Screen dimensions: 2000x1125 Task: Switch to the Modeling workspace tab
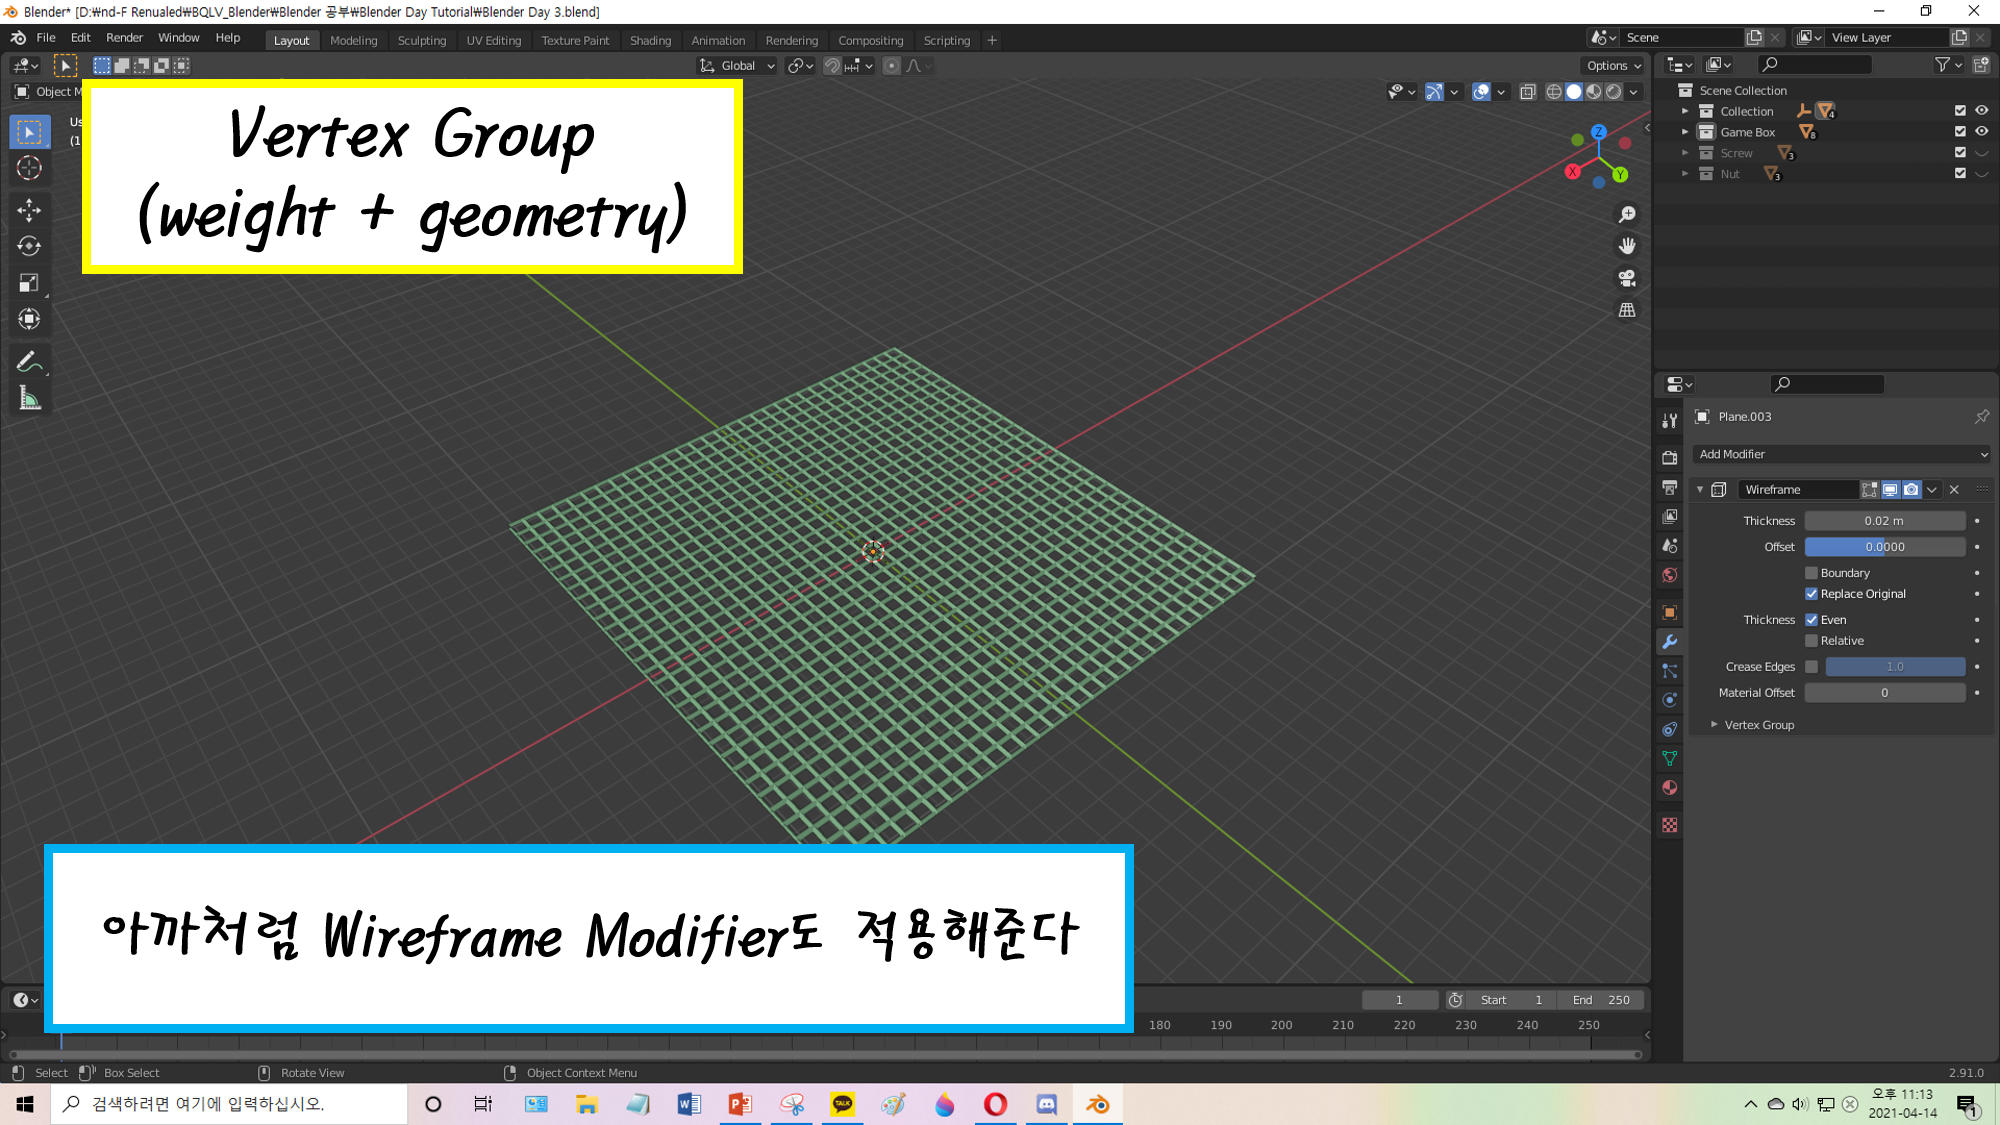coord(353,41)
